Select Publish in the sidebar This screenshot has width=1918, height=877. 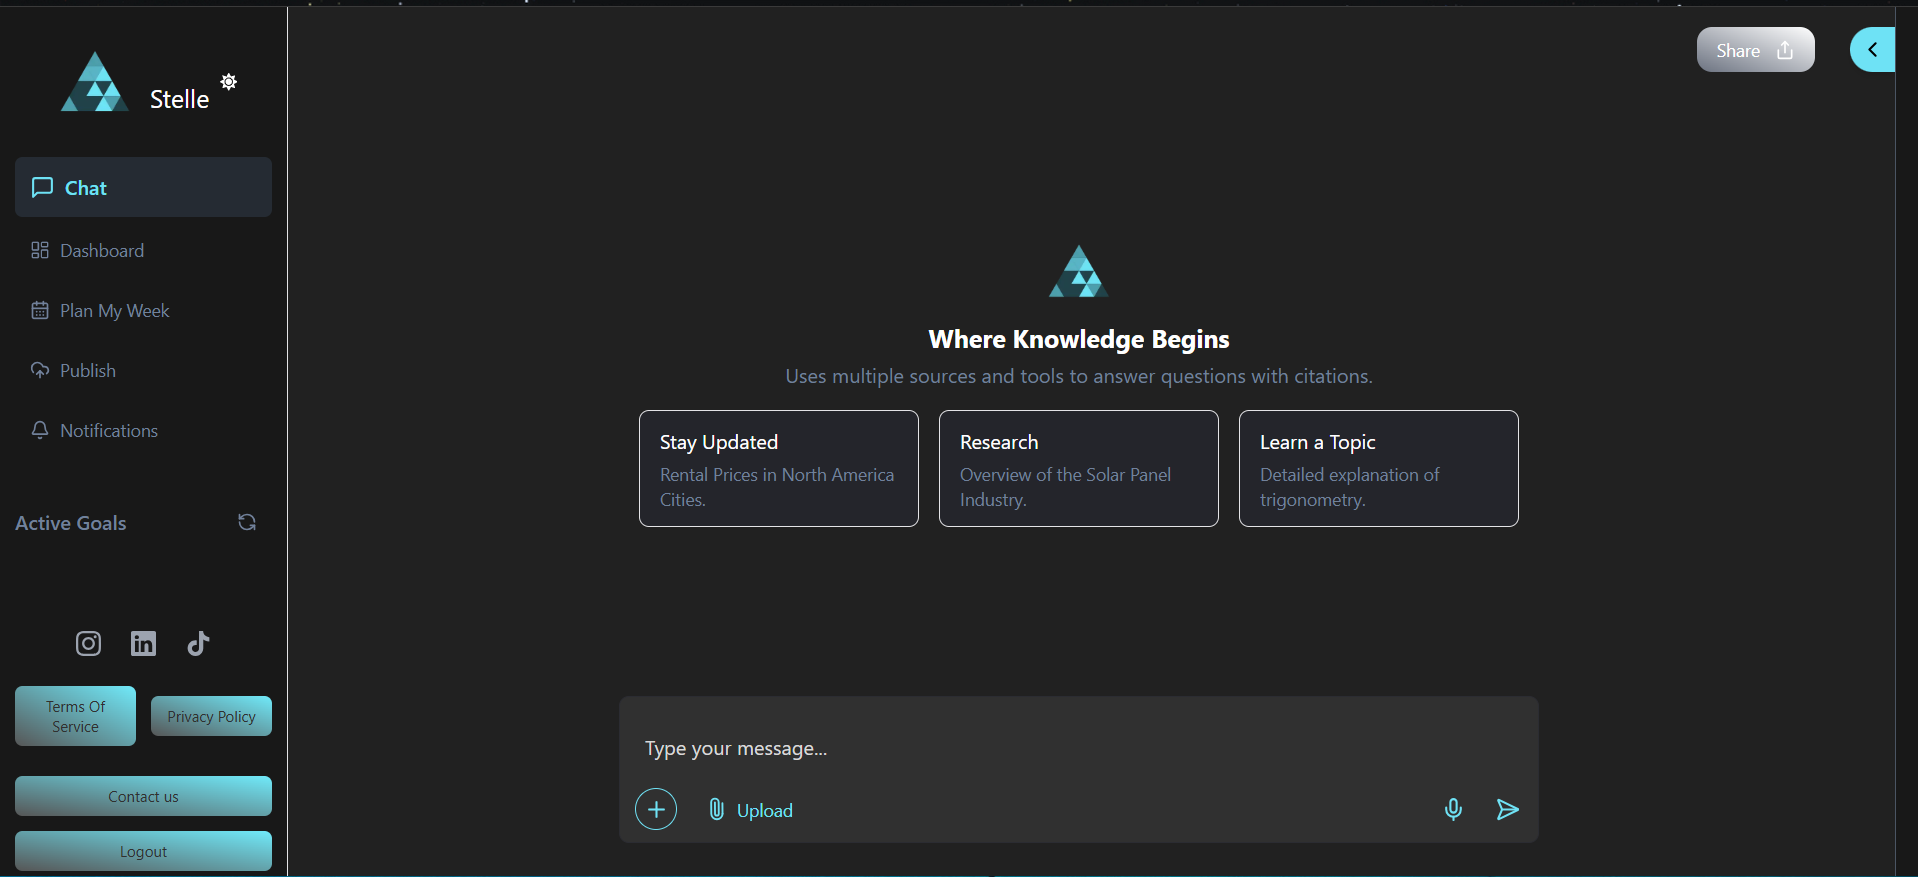click(x=88, y=371)
